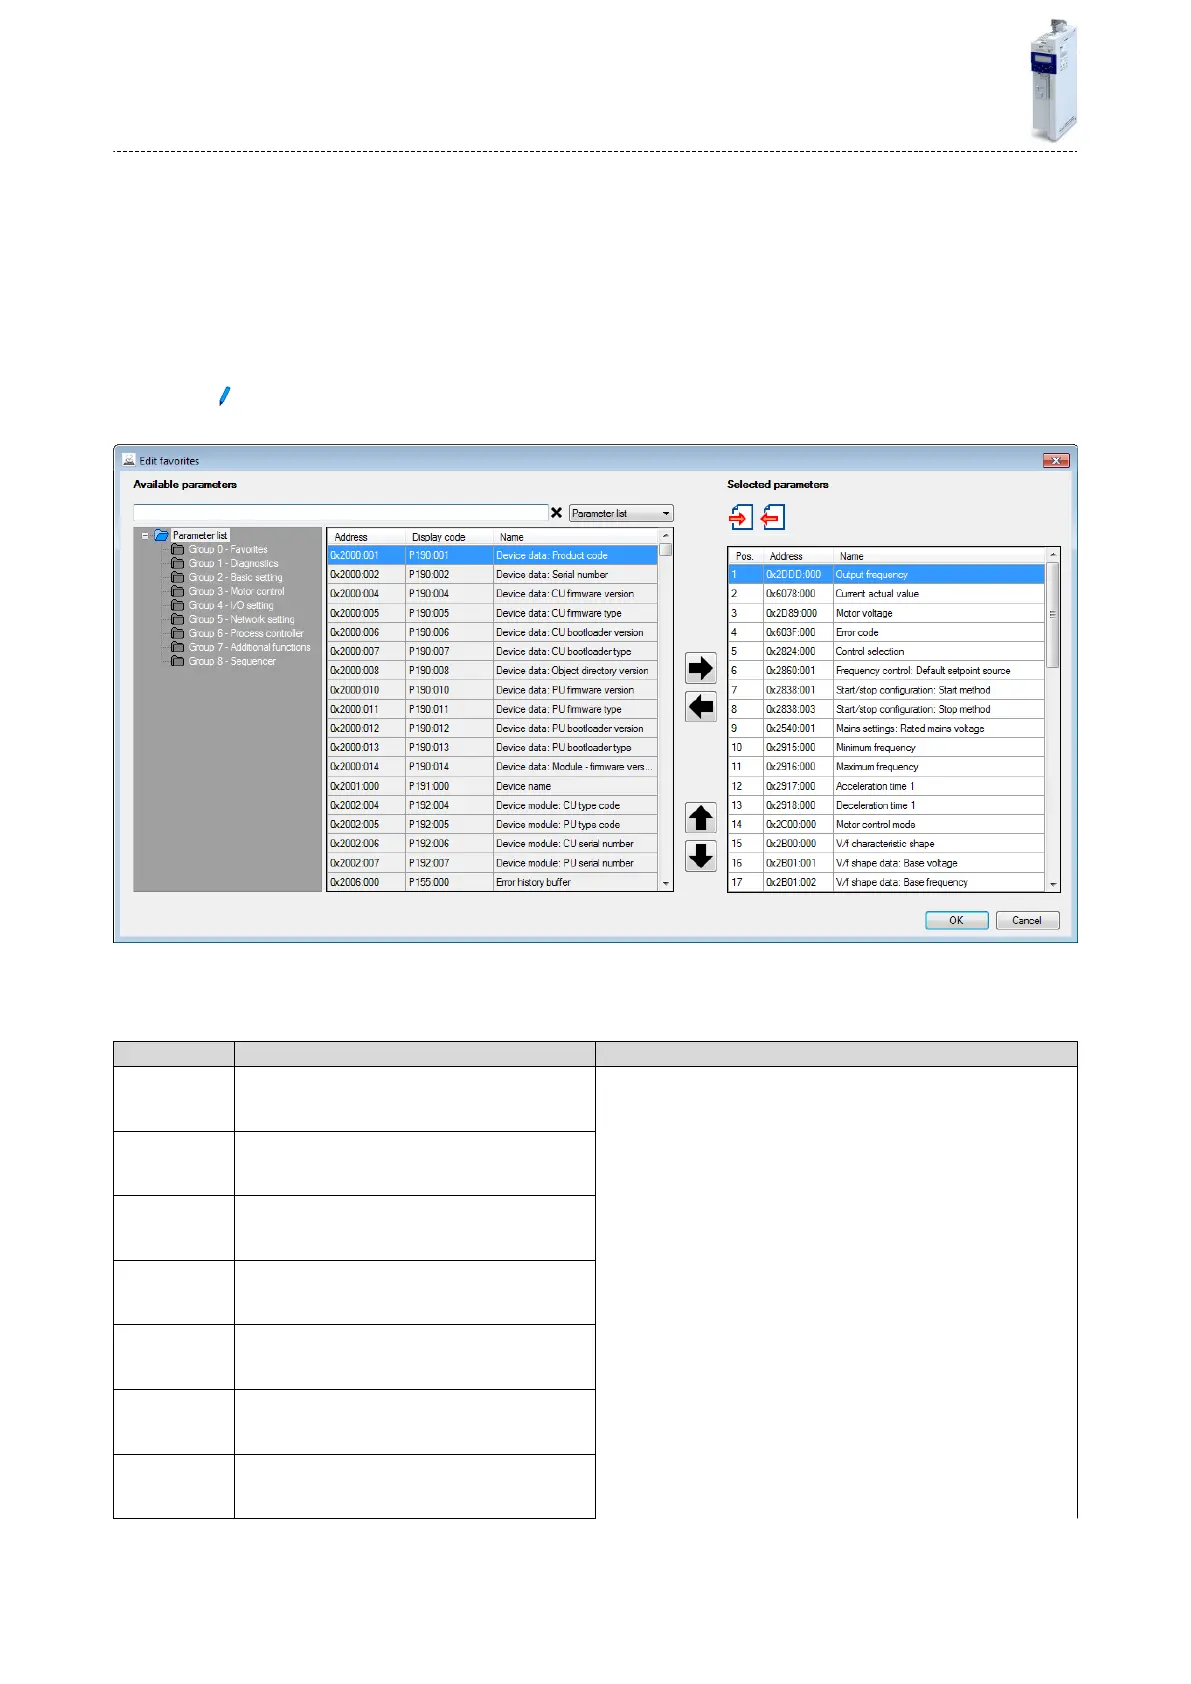Select row Device data: Serial number

pos(492,574)
